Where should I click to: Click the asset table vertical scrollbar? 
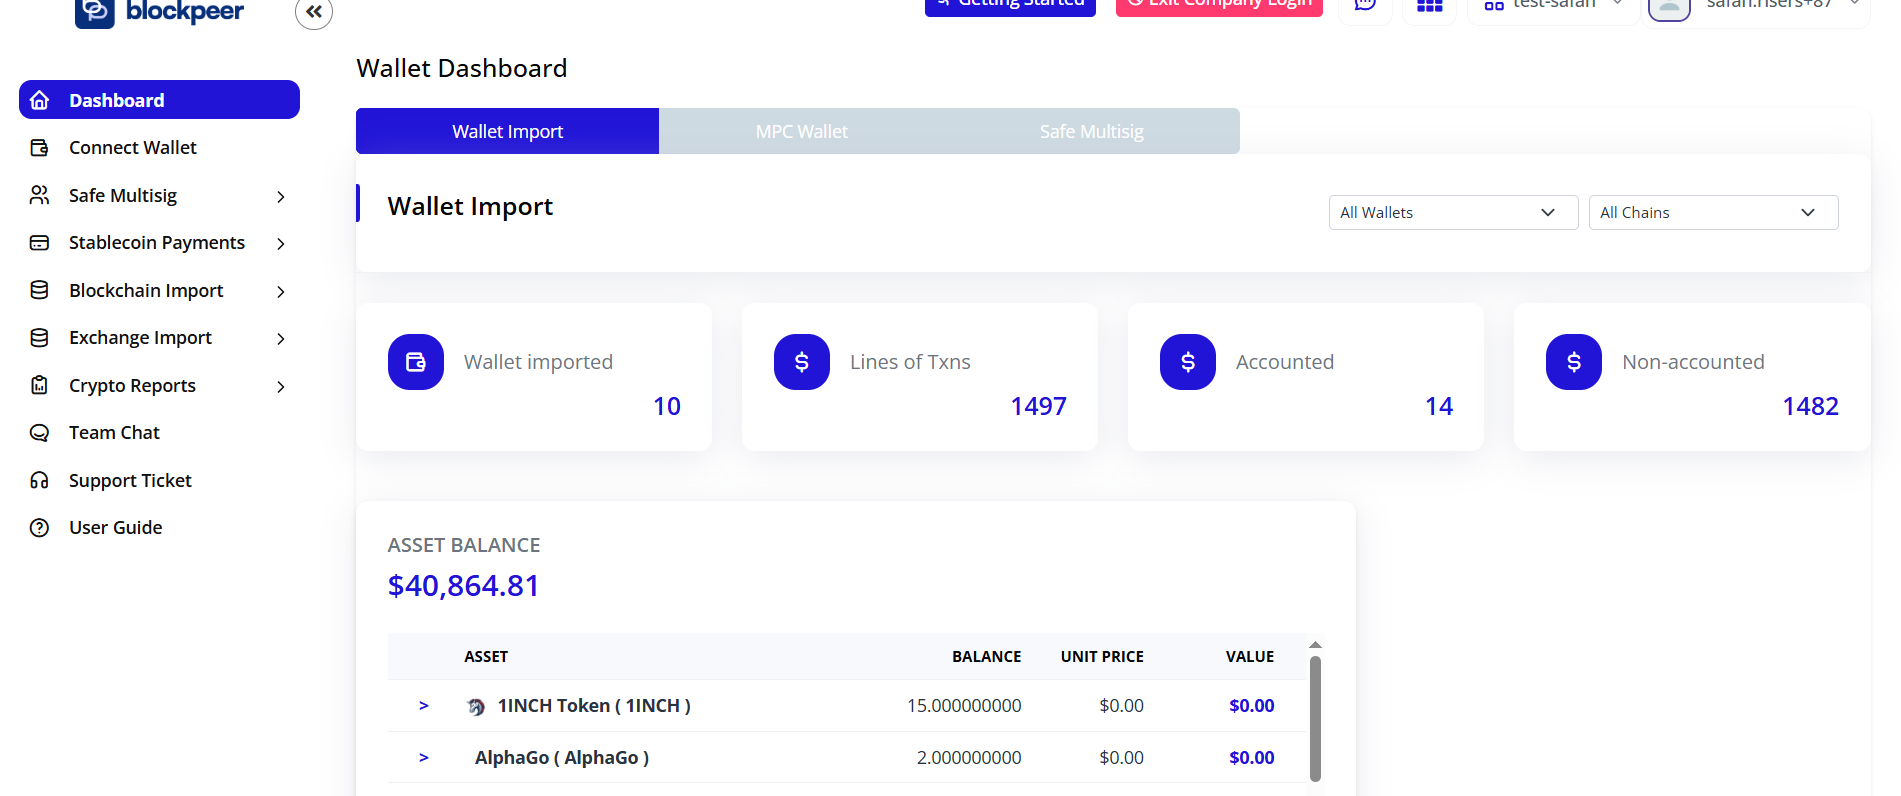(x=1315, y=718)
